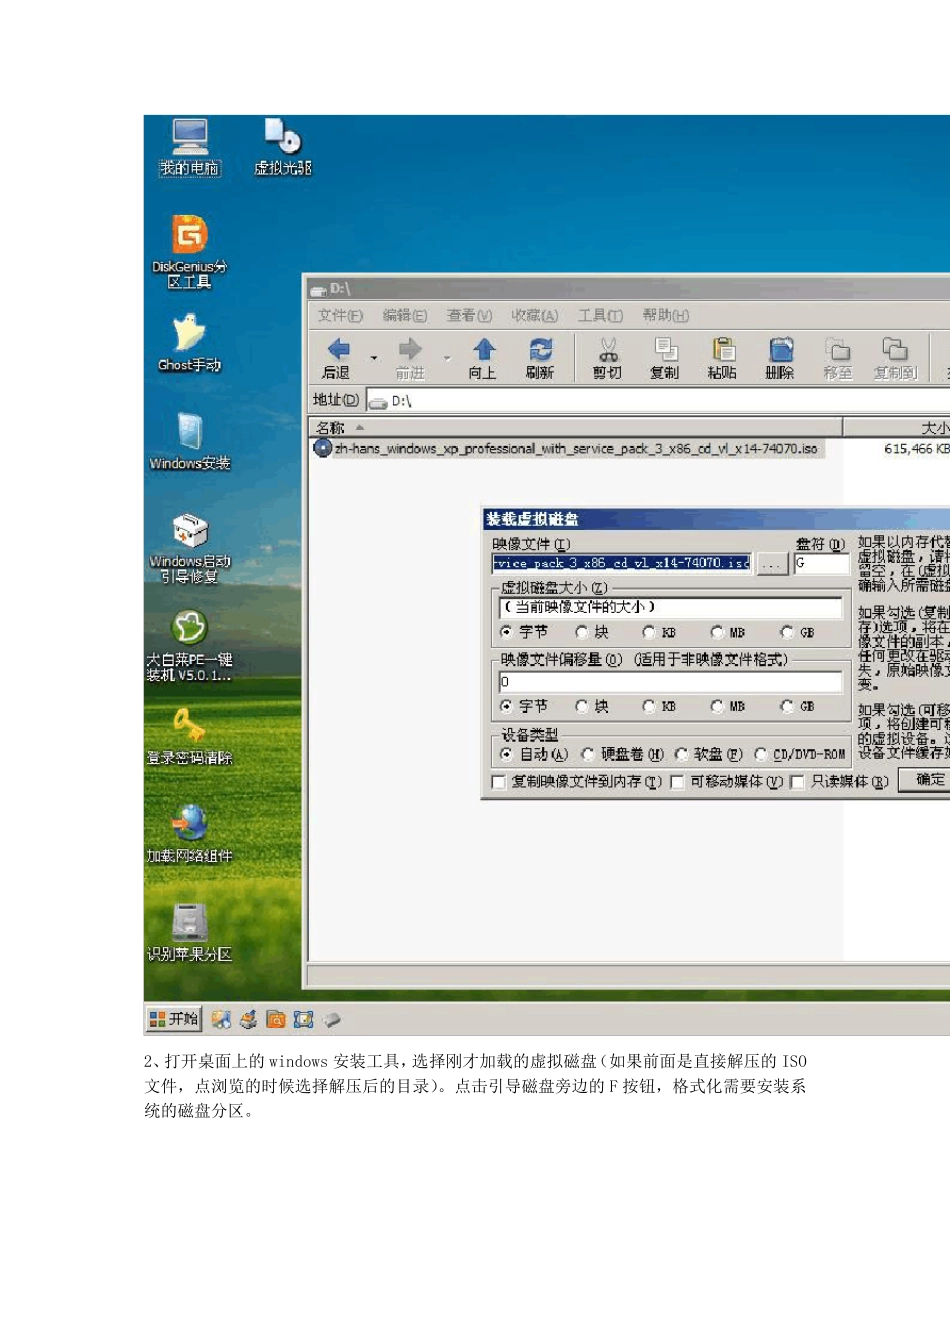Click the browse '...' button beside 映像文件
The height and width of the screenshot is (1344, 950).
click(771, 564)
